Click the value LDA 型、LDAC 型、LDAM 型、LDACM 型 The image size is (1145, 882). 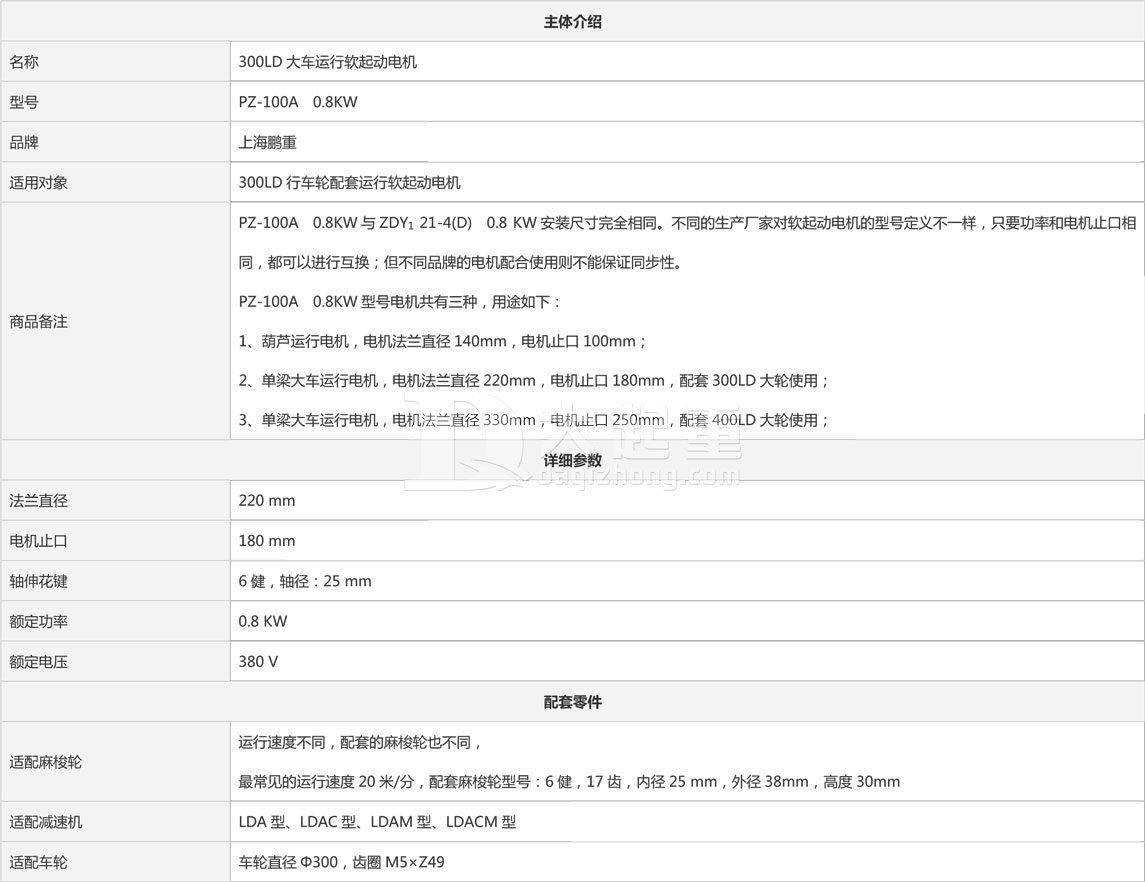pyautogui.click(x=377, y=822)
